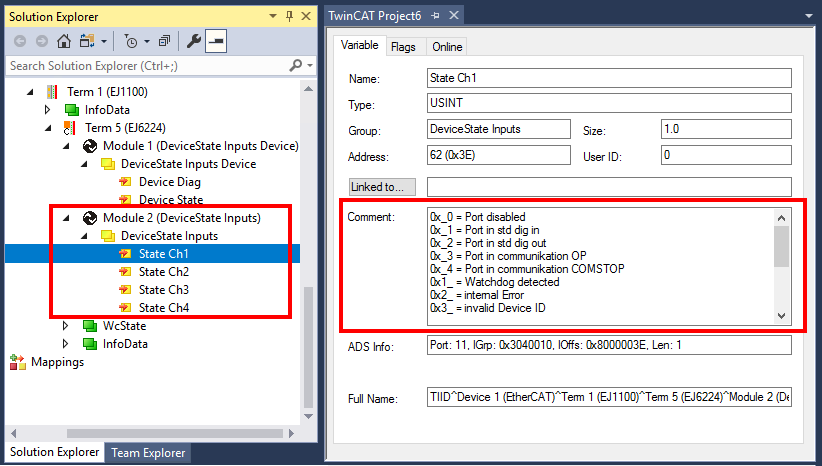Collapse the Term 5 (EJ6224) node
This screenshot has height=466, width=822.
49,128
